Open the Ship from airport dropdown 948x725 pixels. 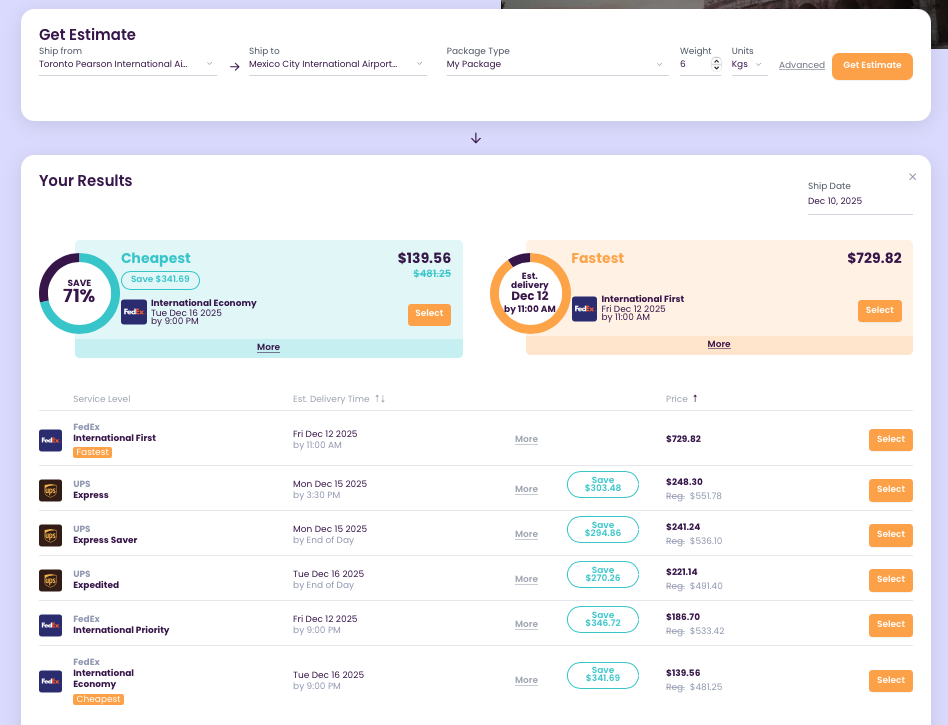[x=127, y=63]
